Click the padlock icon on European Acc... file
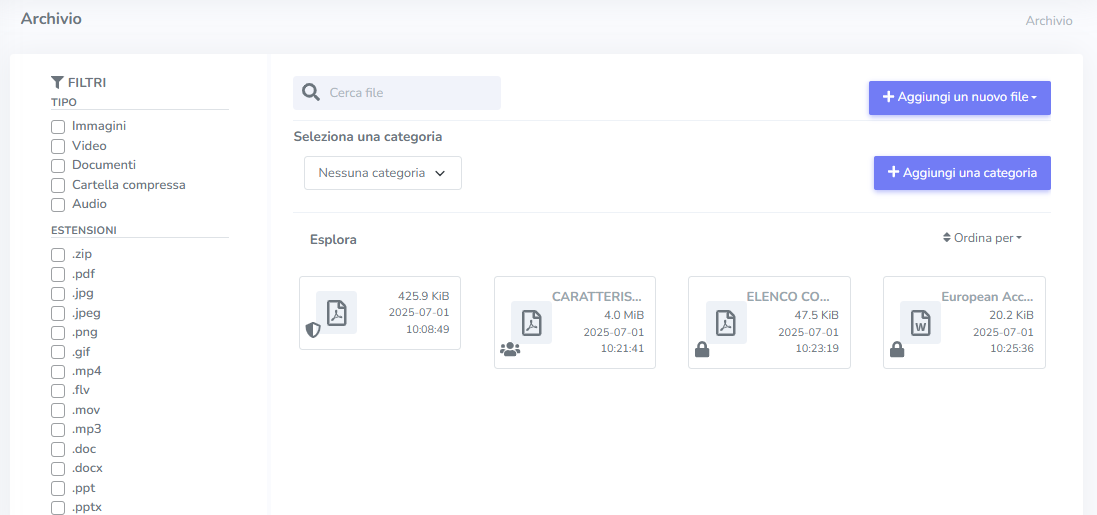1097x515 pixels. tap(897, 350)
